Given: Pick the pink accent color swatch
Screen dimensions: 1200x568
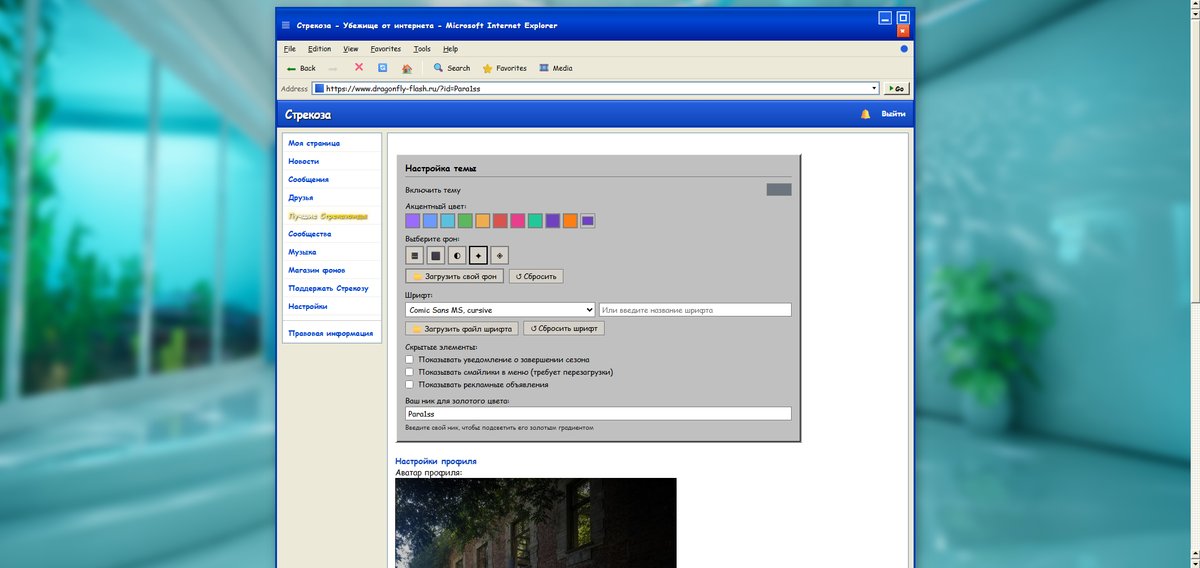Looking at the screenshot, I should [x=518, y=221].
